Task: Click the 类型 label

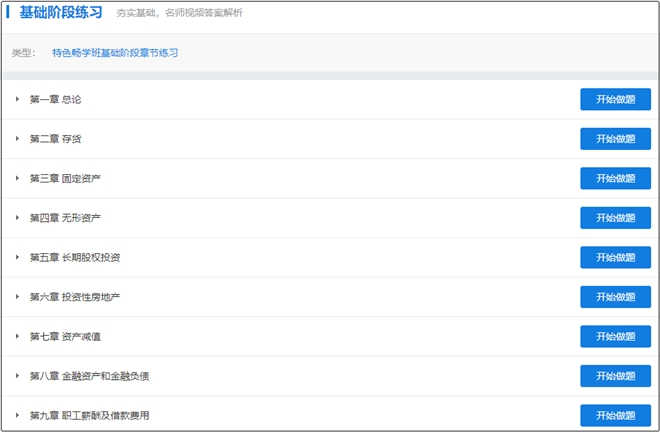Action: tap(23, 53)
